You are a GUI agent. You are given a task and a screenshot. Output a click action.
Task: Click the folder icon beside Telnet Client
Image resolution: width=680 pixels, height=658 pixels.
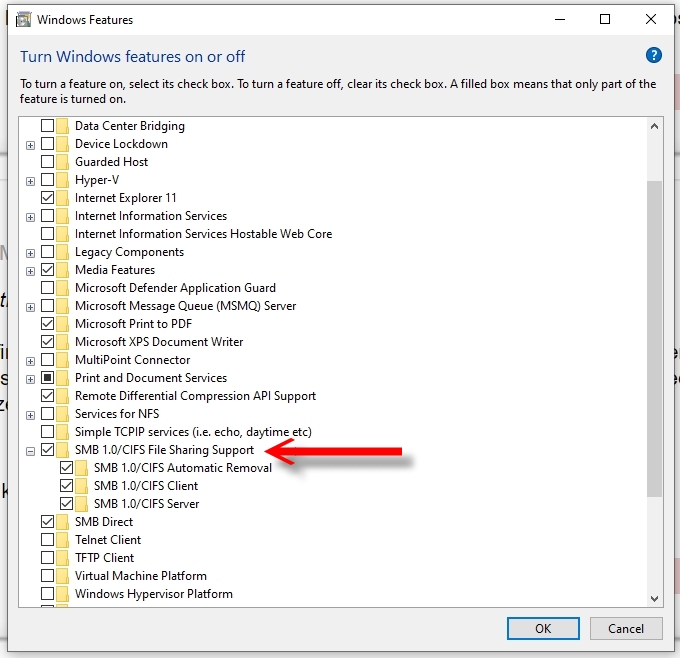click(62, 540)
